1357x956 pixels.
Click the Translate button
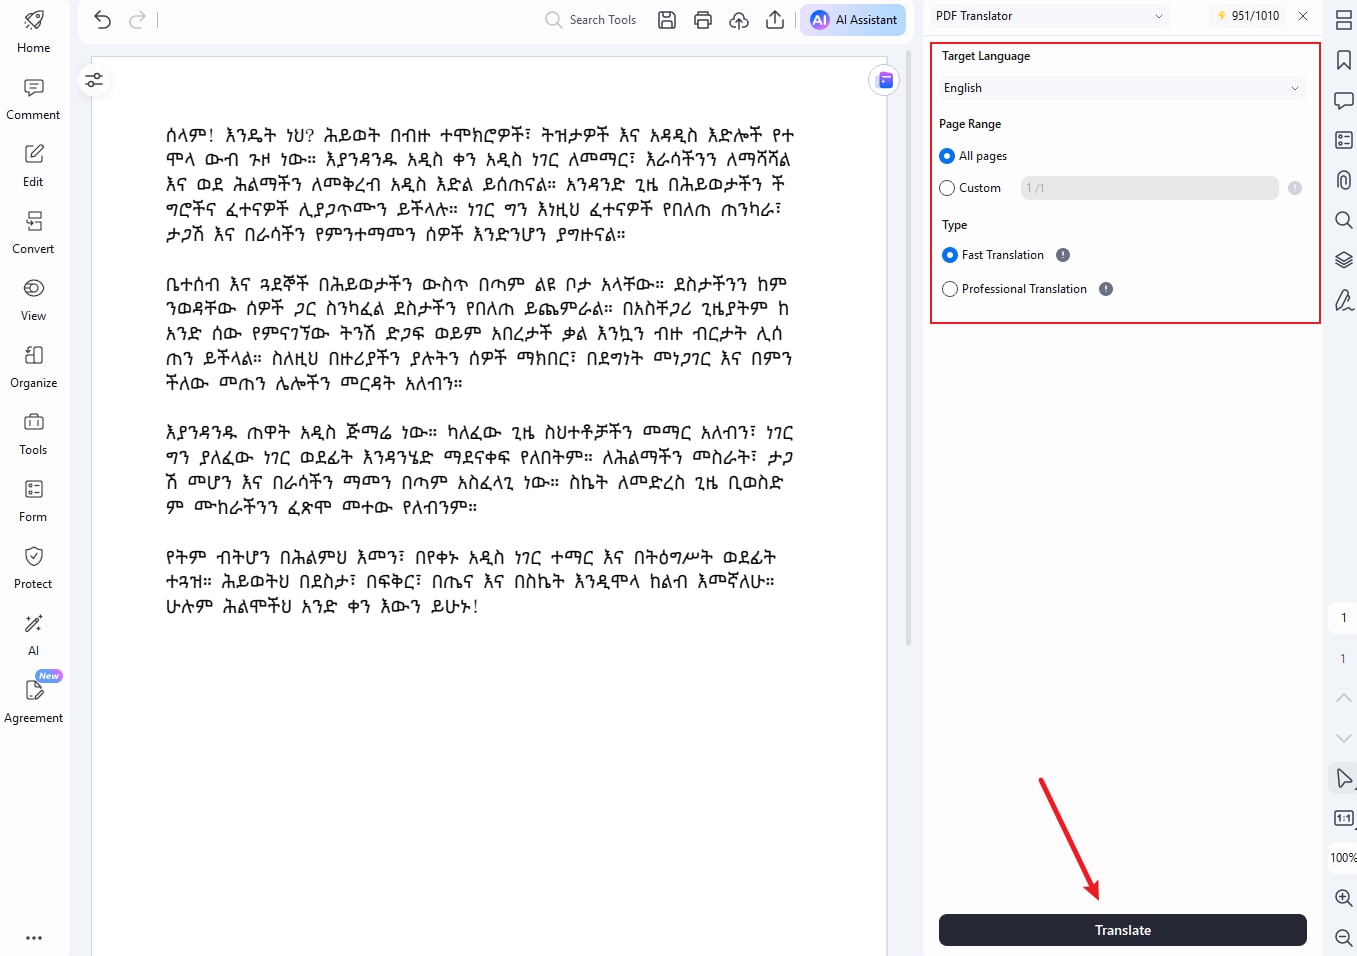[1122, 930]
